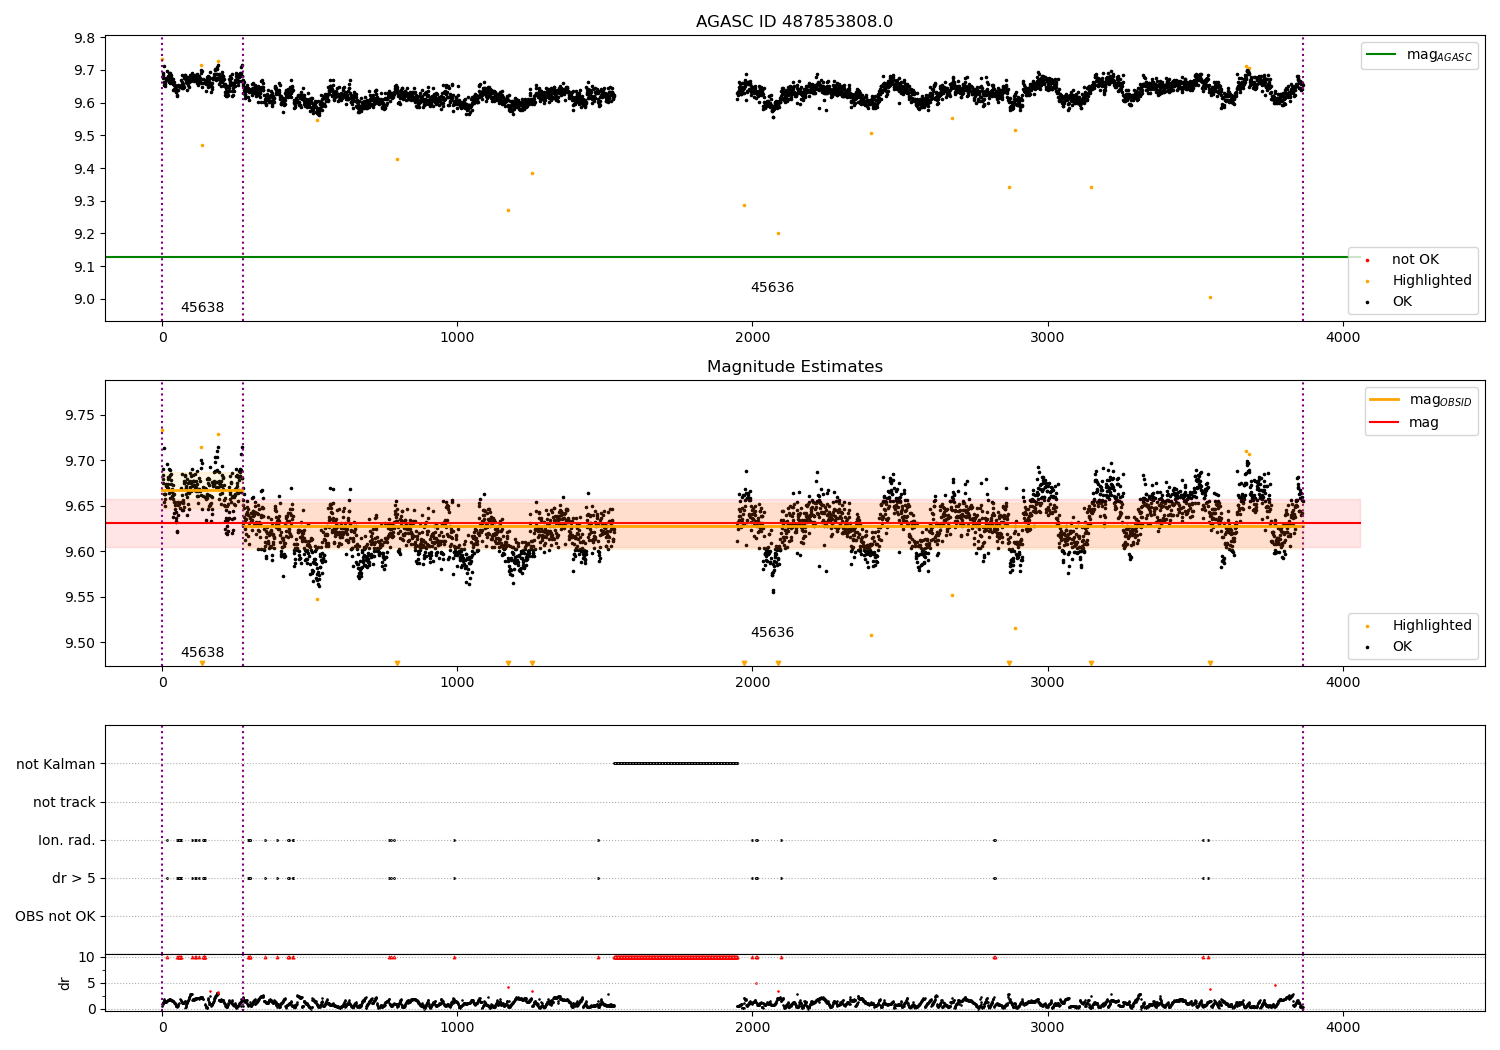
Task: Click the 'Ion. rad.' row label
Action: 67,840
